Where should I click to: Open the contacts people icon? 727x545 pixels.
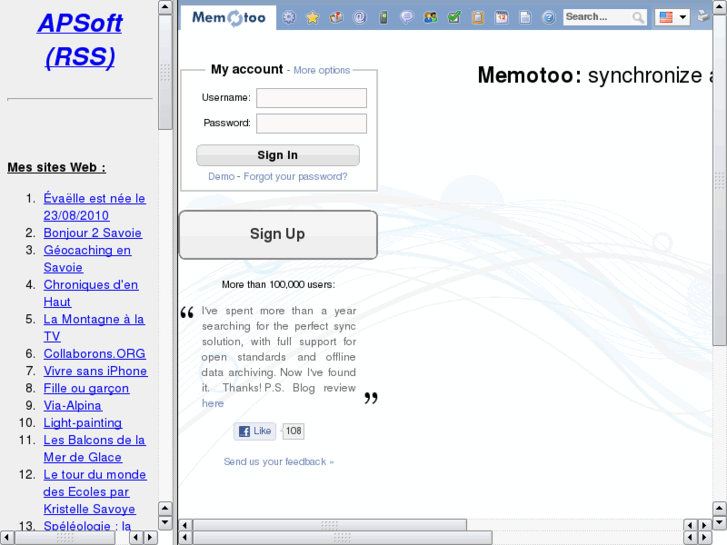(431, 18)
